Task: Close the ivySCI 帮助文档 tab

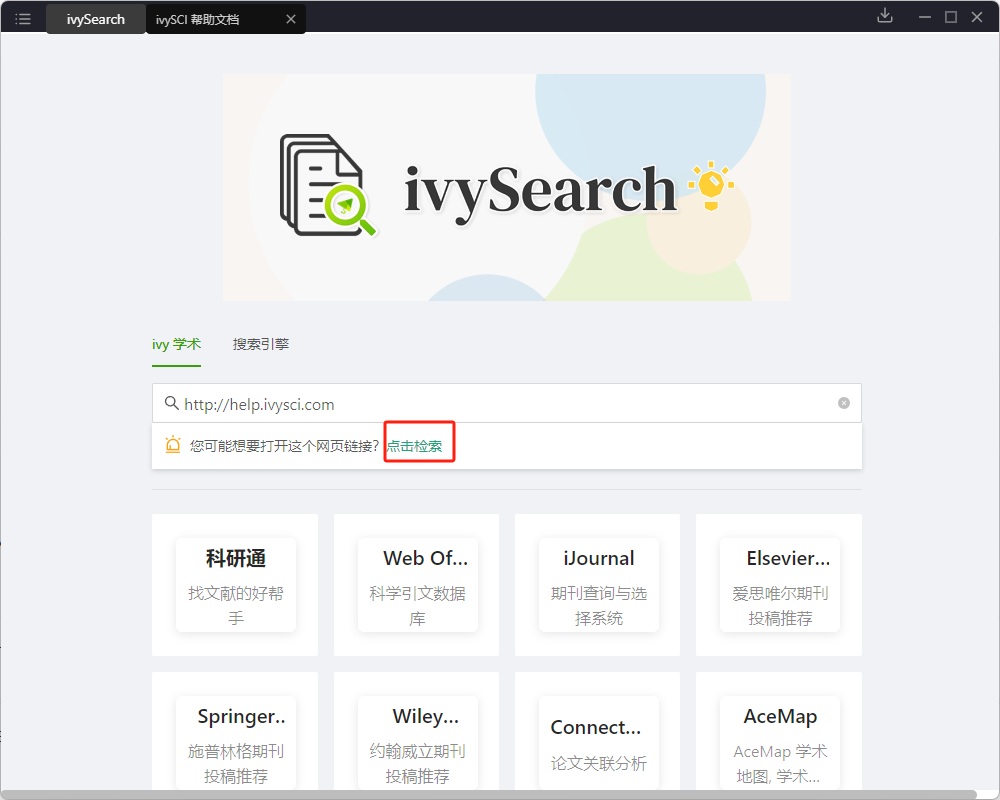Action: pos(291,19)
